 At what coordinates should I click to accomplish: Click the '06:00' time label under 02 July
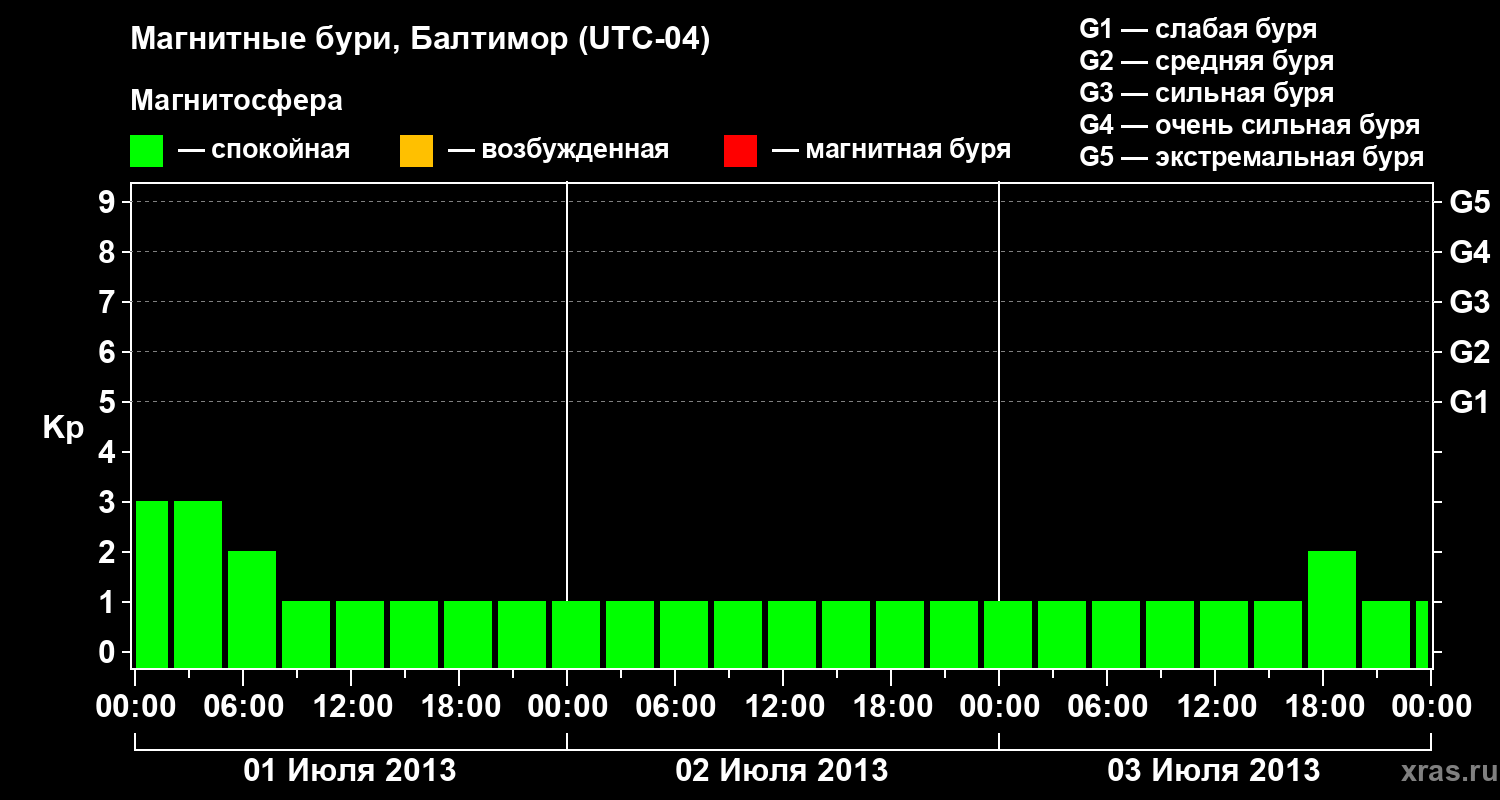pos(676,706)
